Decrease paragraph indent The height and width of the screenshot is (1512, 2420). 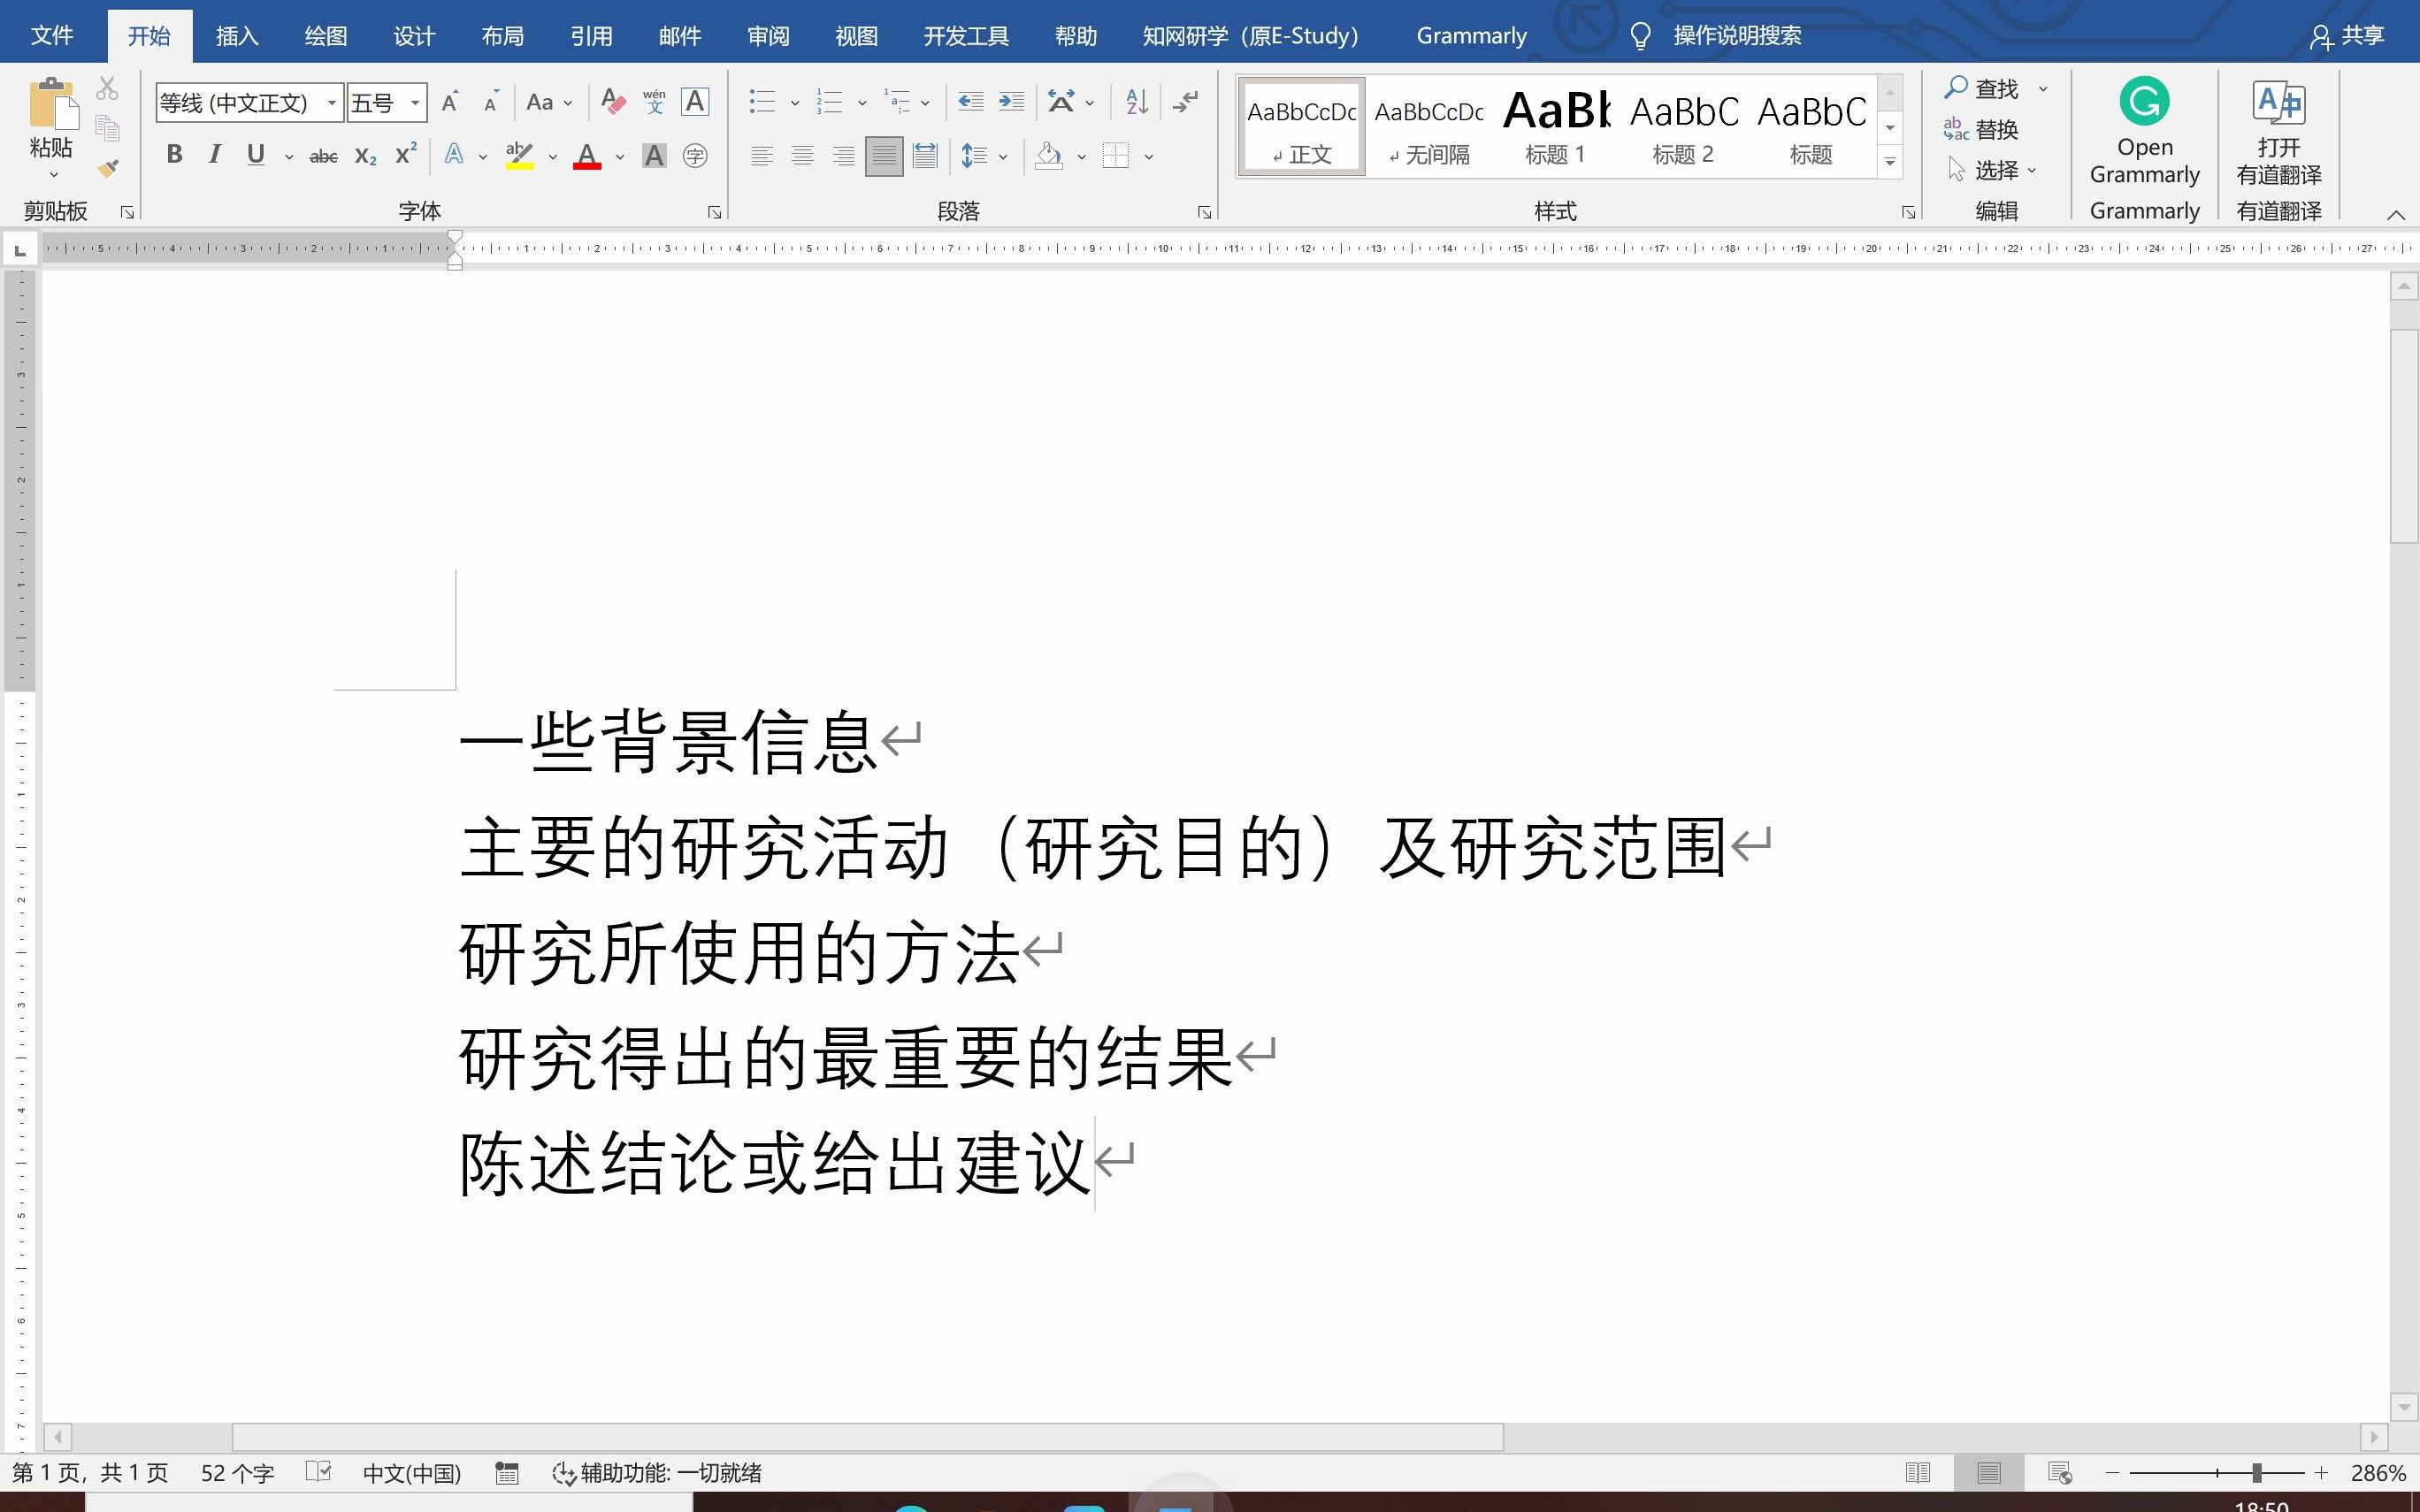point(970,102)
